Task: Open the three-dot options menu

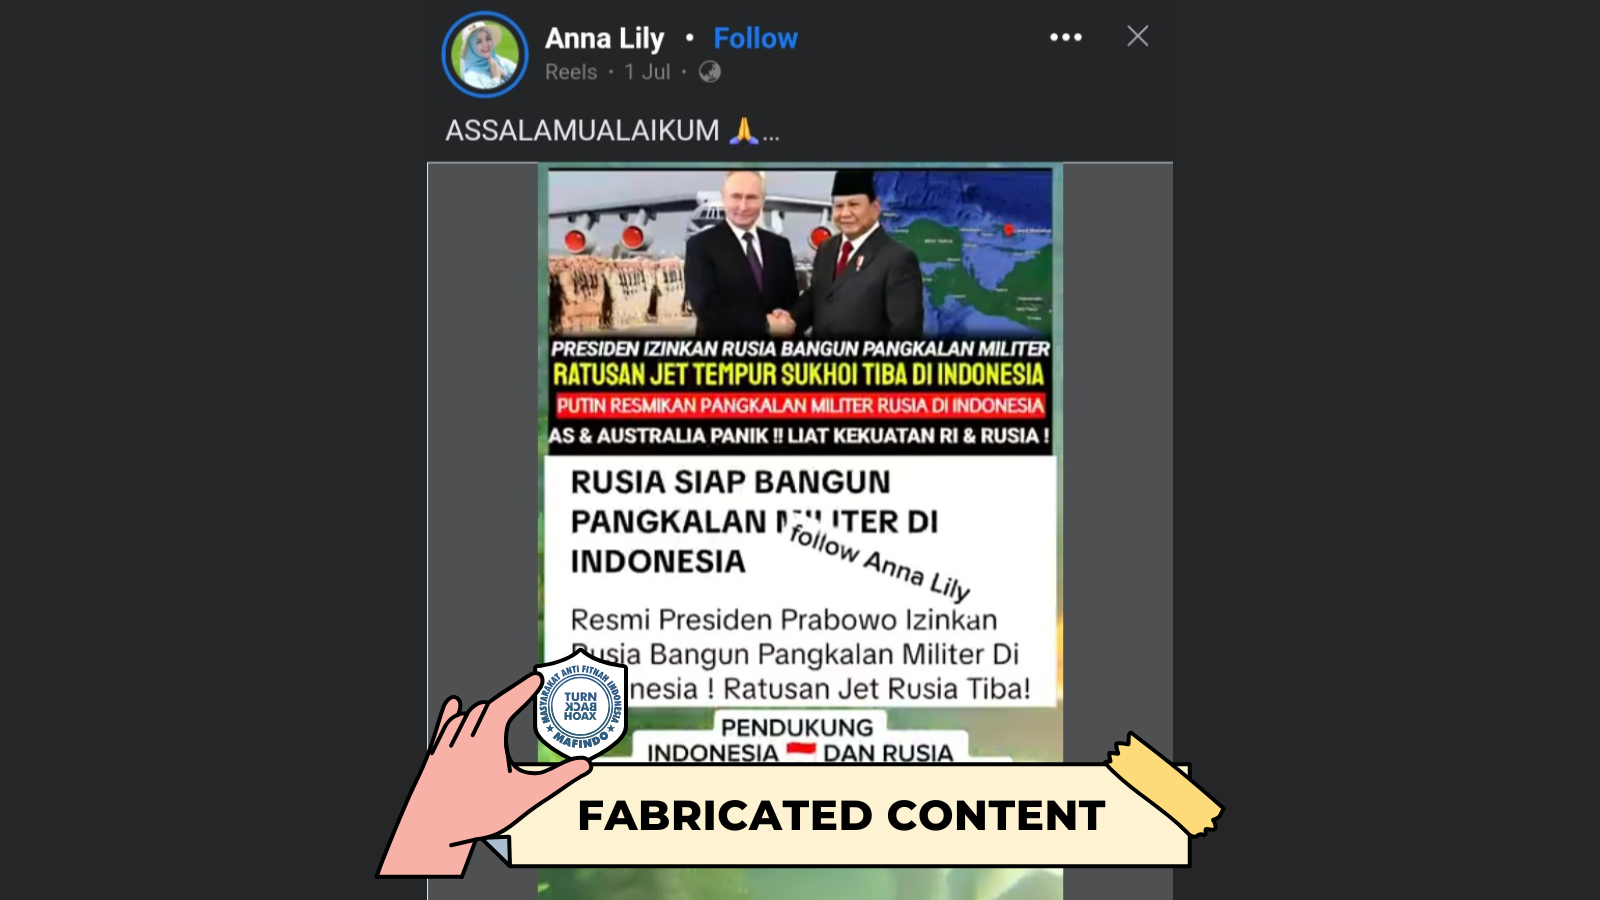Action: [x=1066, y=37]
